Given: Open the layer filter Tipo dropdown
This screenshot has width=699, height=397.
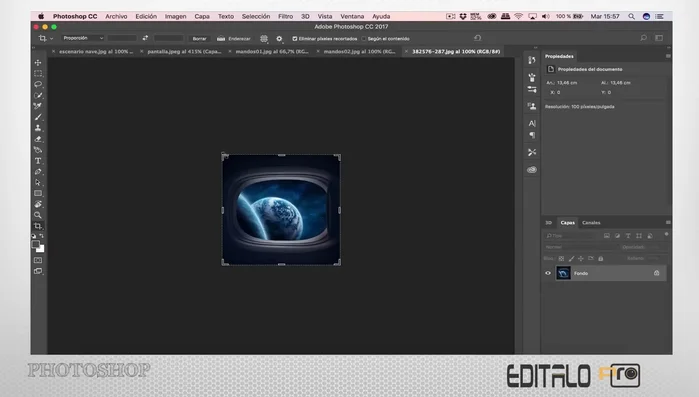Looking at the screenshot, I should coord(572,236).
